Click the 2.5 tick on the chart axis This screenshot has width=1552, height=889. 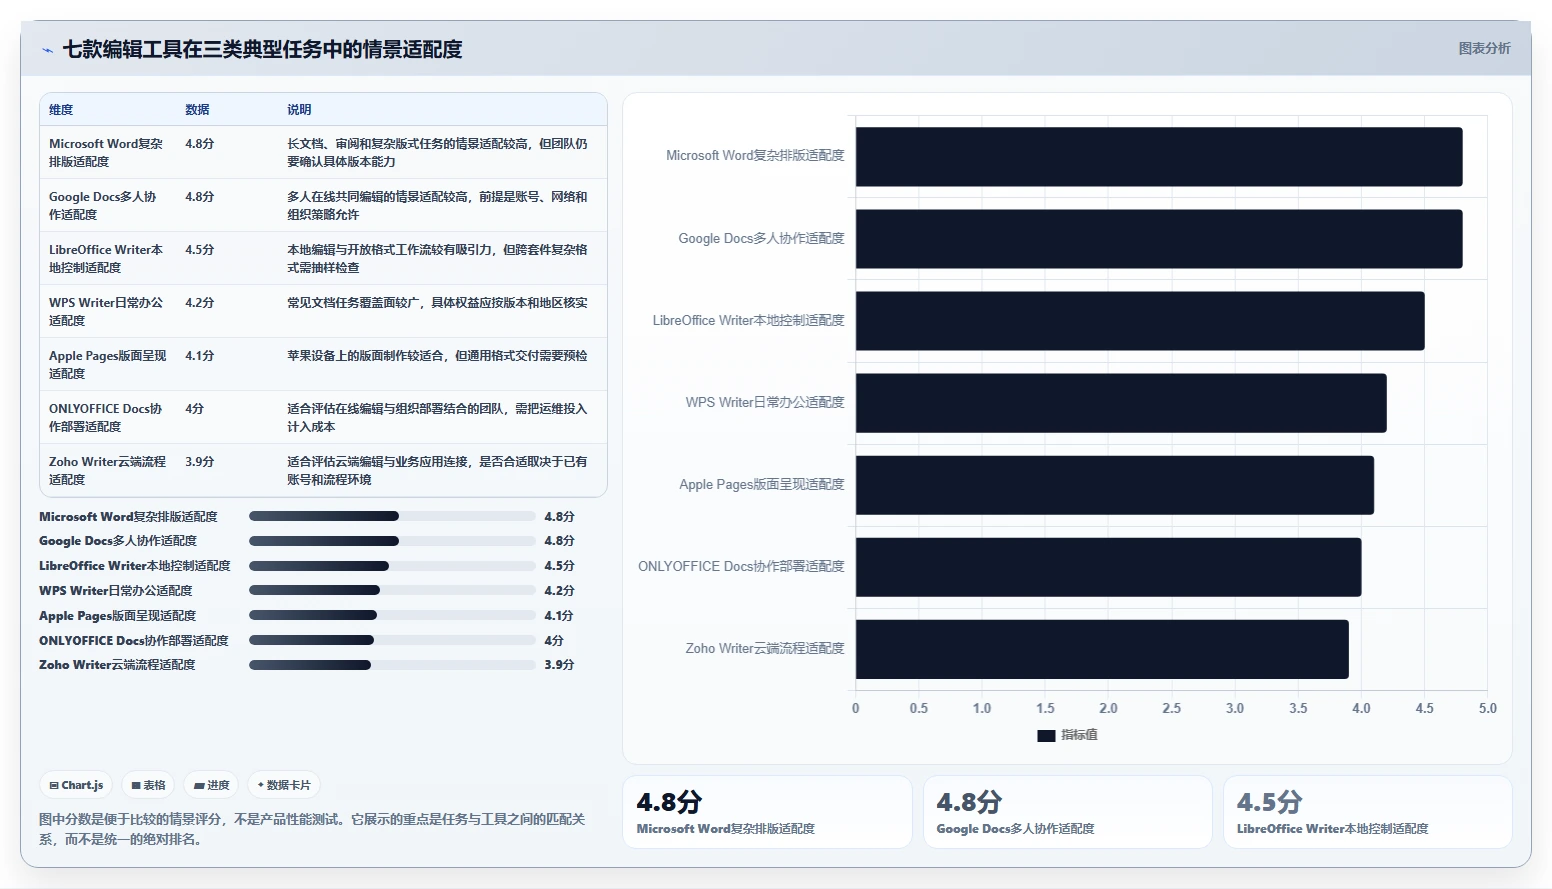click(x=1171, y=708)
